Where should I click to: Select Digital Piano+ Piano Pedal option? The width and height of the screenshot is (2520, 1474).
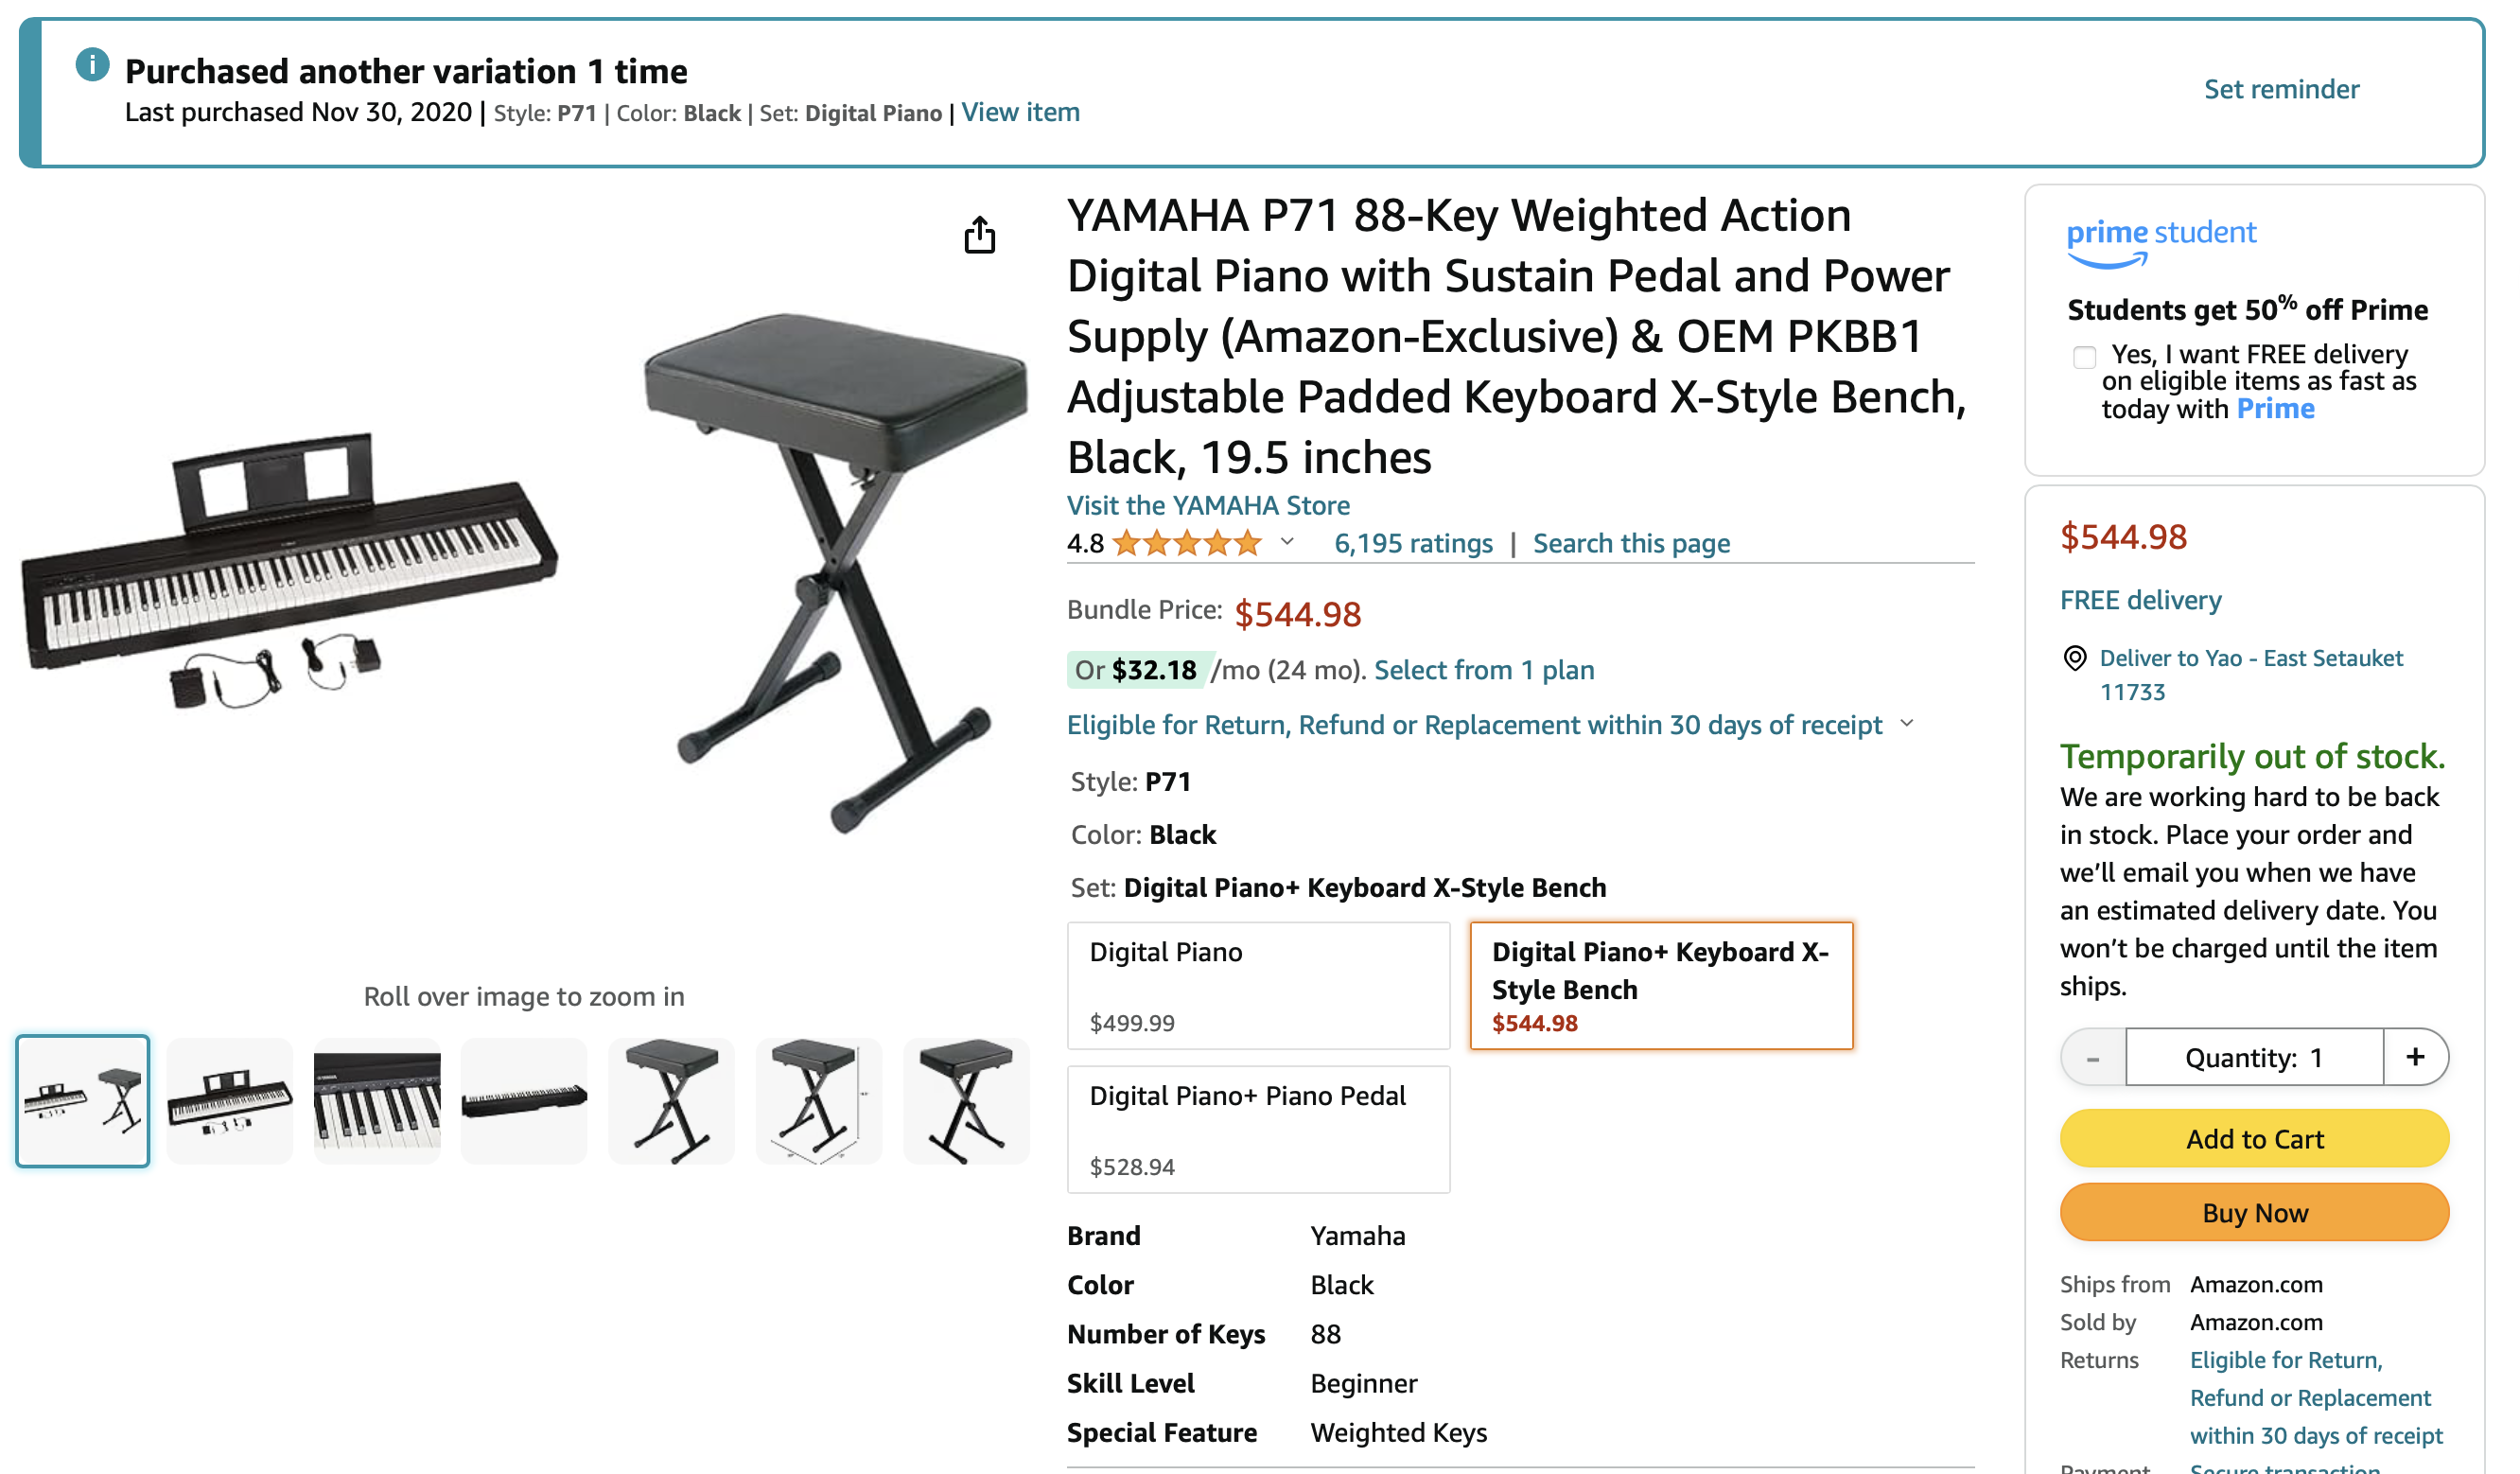point(1258,1129)
